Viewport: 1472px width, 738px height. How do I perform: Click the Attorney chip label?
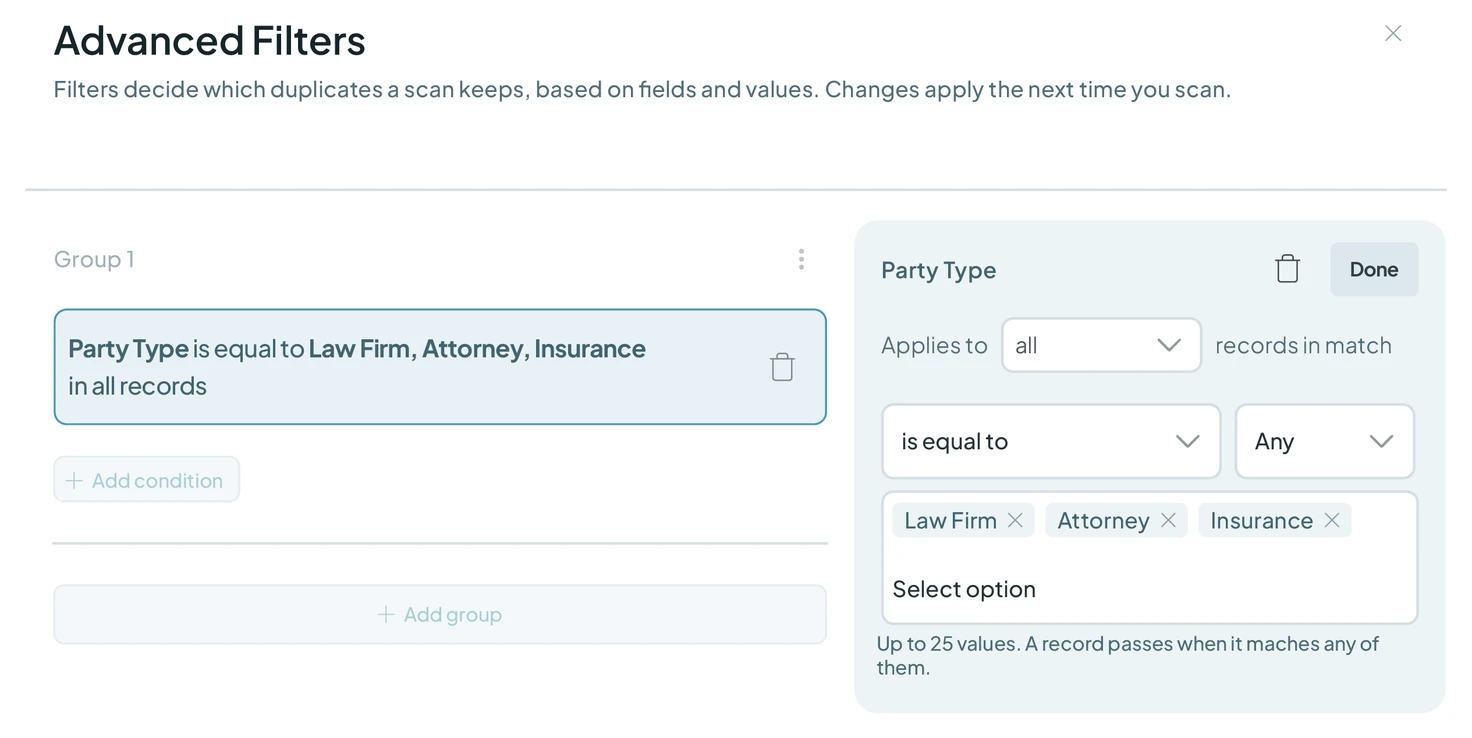[1103, 520]
